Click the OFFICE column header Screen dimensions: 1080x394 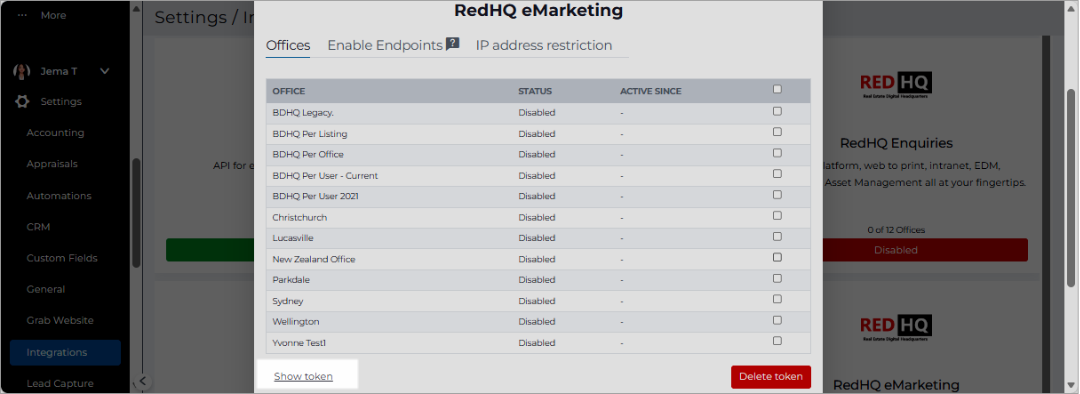(x=289, y=91)
